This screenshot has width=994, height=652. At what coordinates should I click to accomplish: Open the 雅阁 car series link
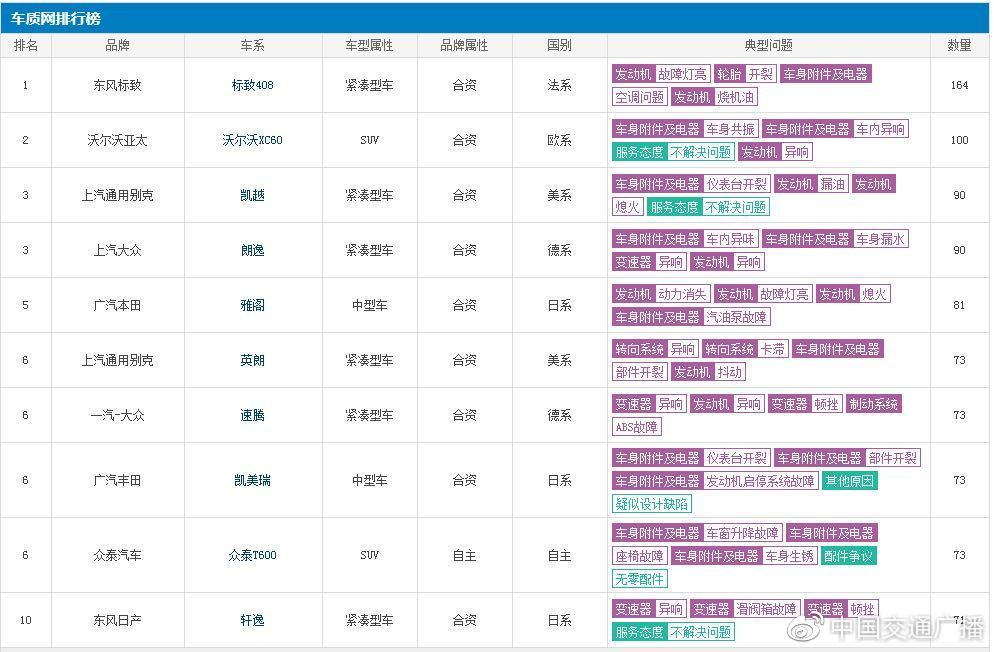tap(252, 305)
